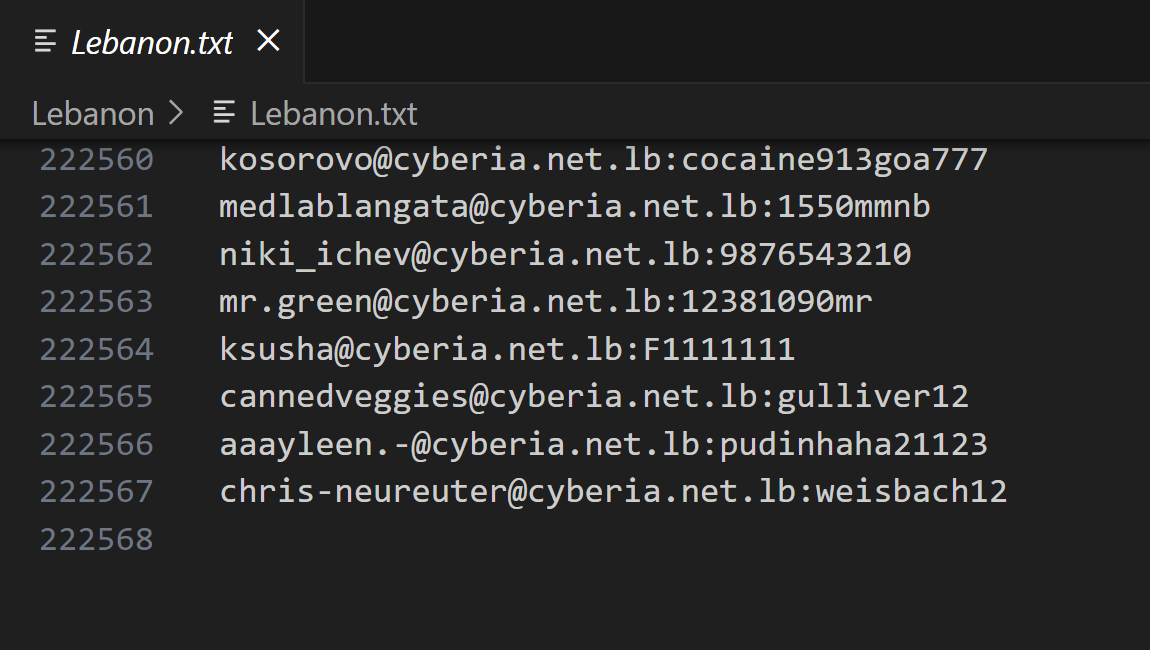Open the Lebanon.txt breadcrumb item

[333, 114]
